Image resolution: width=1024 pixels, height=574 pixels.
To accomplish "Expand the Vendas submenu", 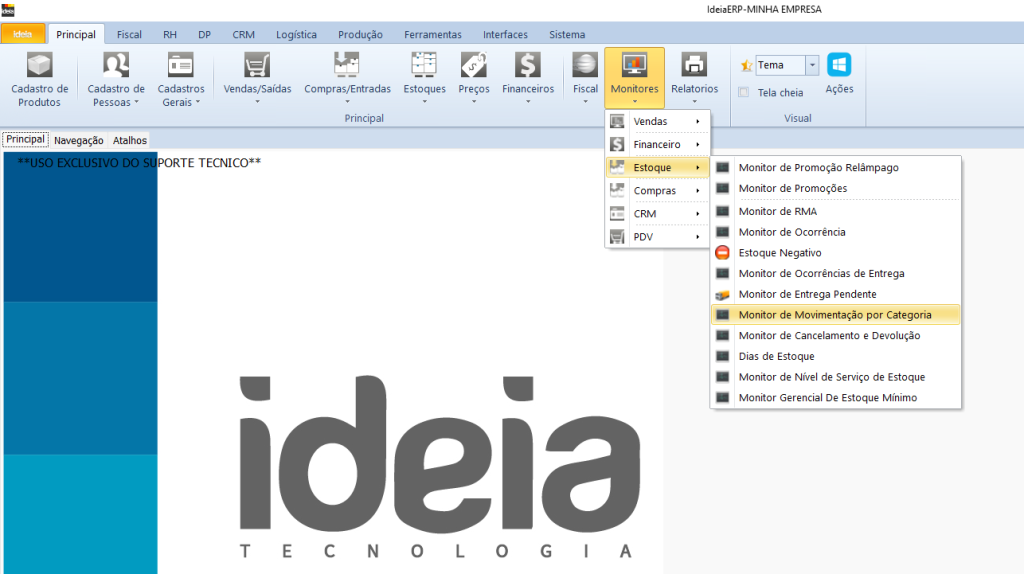I will pos(657,121).
